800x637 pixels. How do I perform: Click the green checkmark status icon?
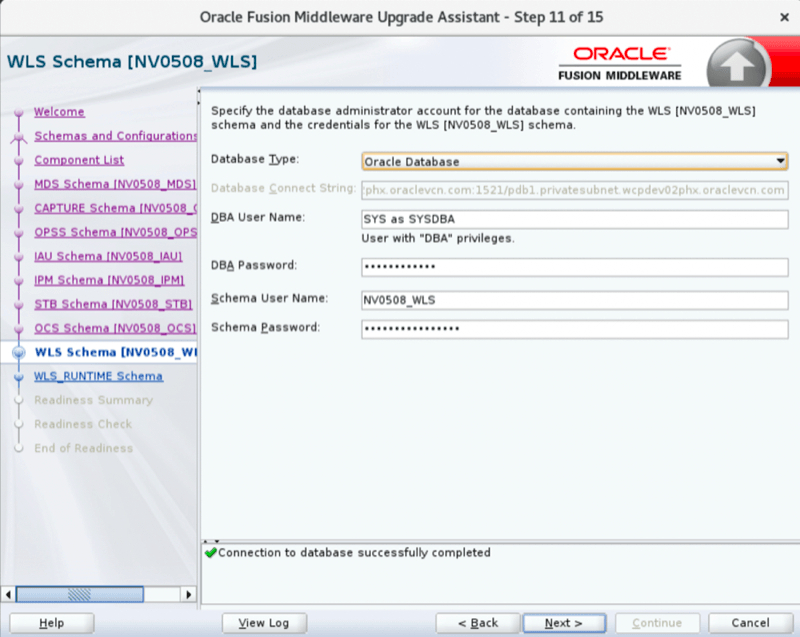click(x=210, y=552)
